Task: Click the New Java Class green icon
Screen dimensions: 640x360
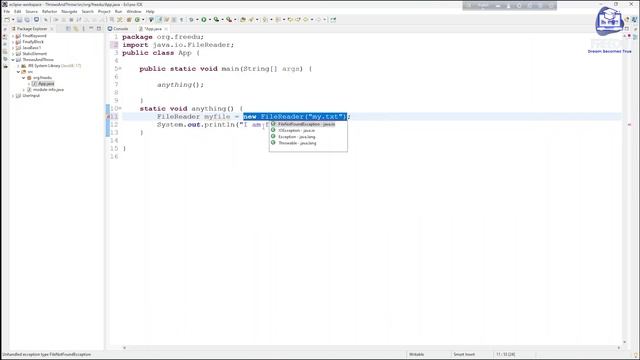Action: tap(137, 20)
